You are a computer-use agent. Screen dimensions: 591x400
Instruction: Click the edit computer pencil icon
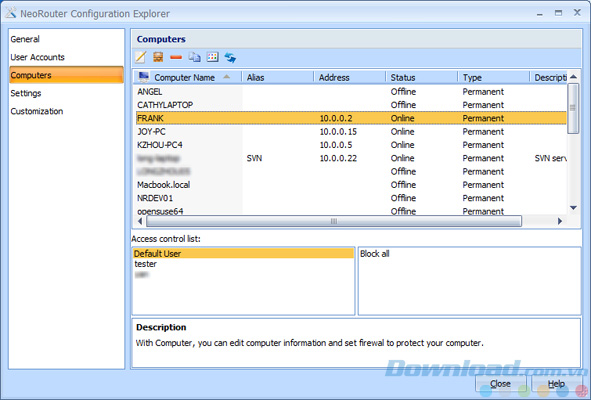[x=140, y=57]
